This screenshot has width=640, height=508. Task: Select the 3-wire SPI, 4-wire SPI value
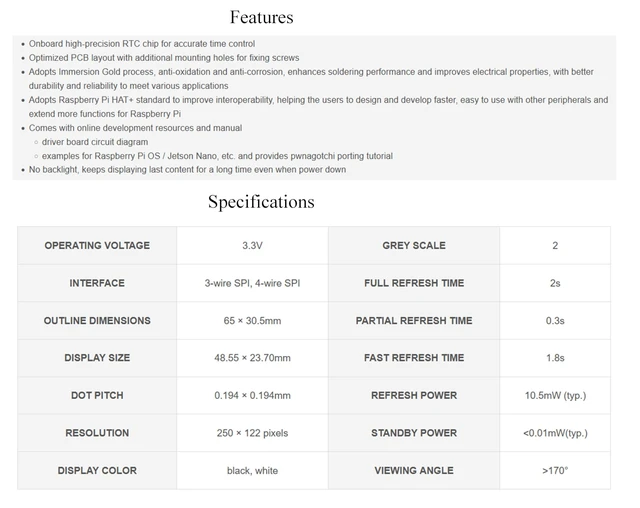(252, 283)
